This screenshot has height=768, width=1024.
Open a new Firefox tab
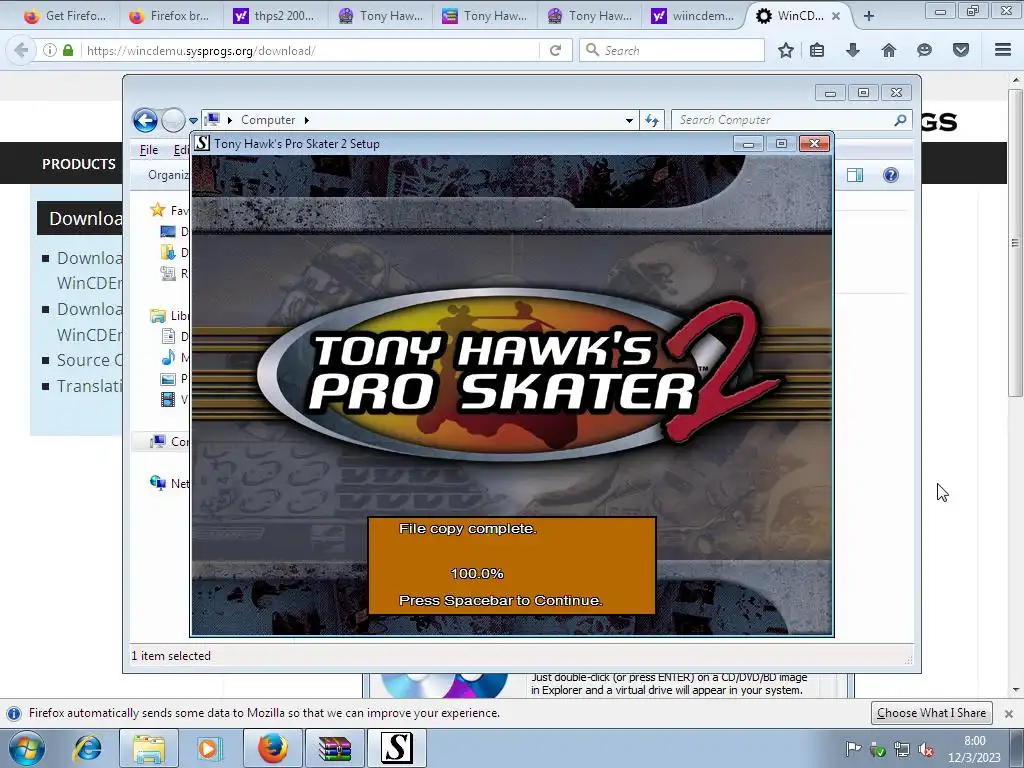pyautogui.click(x=869, y=16)
